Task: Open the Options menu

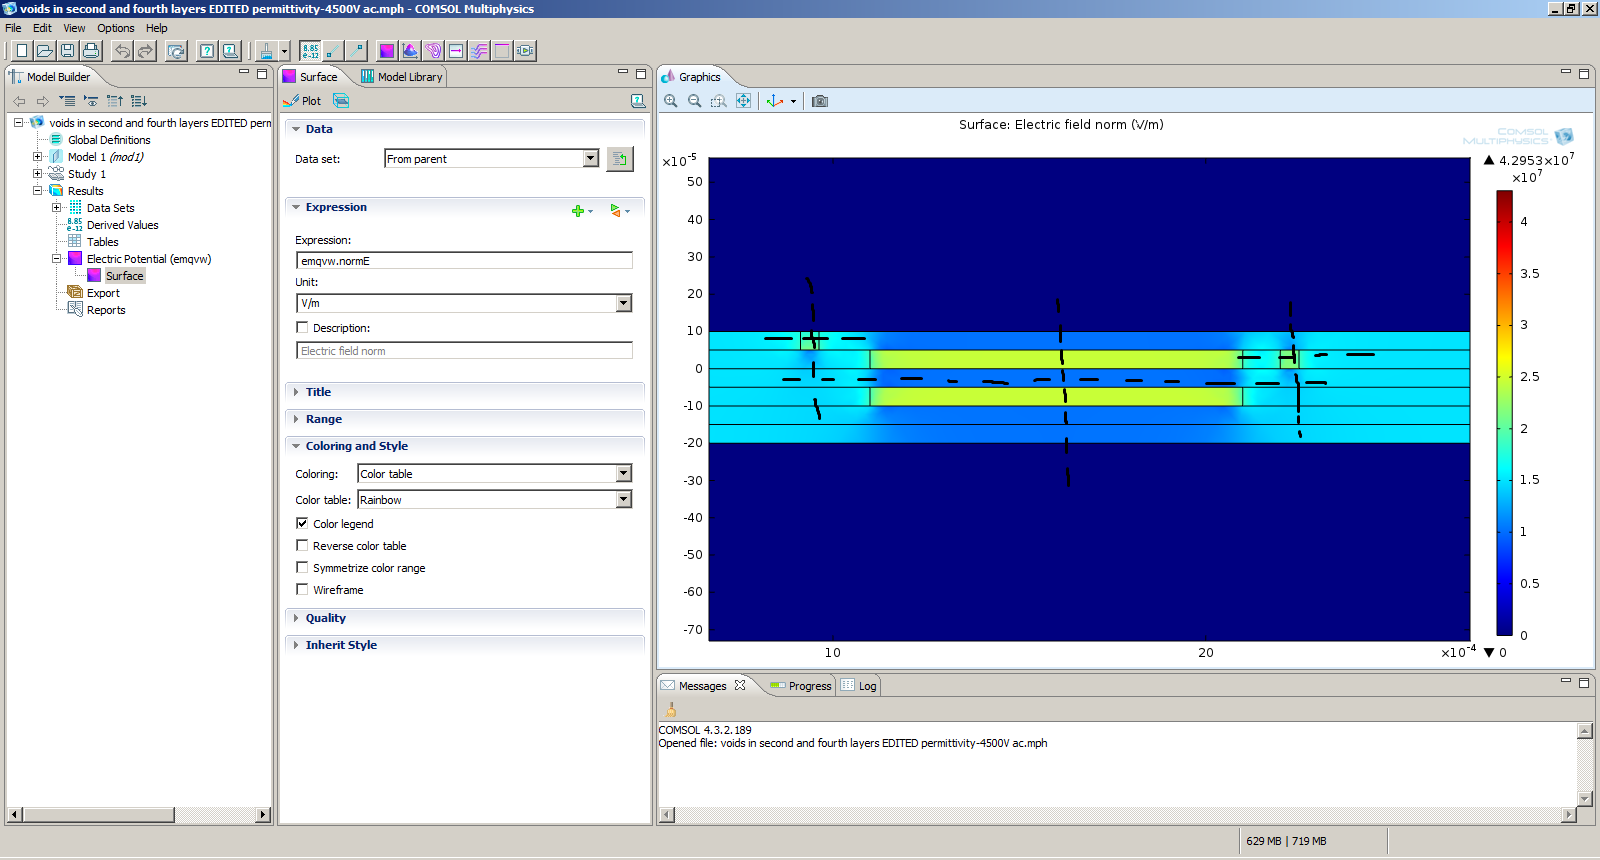Action: pos(115,28)
